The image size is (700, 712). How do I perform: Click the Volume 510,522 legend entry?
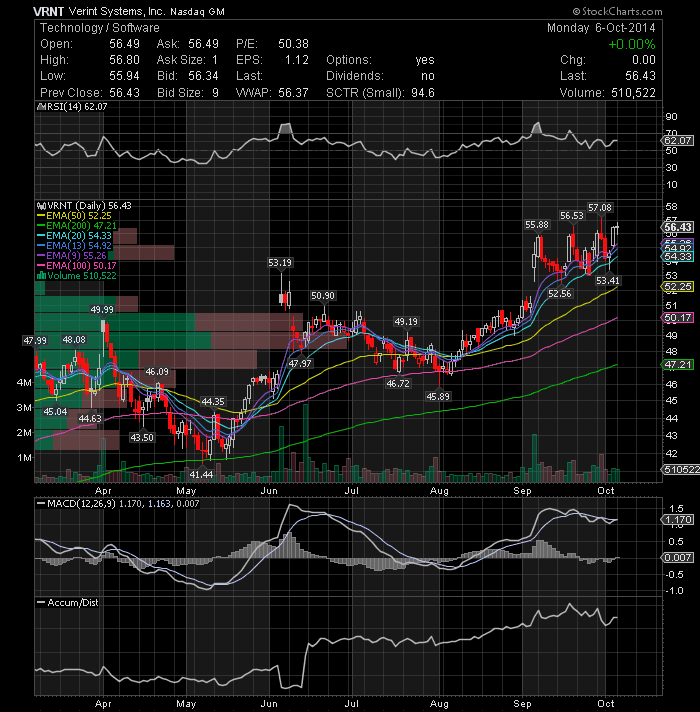point(82,276)
